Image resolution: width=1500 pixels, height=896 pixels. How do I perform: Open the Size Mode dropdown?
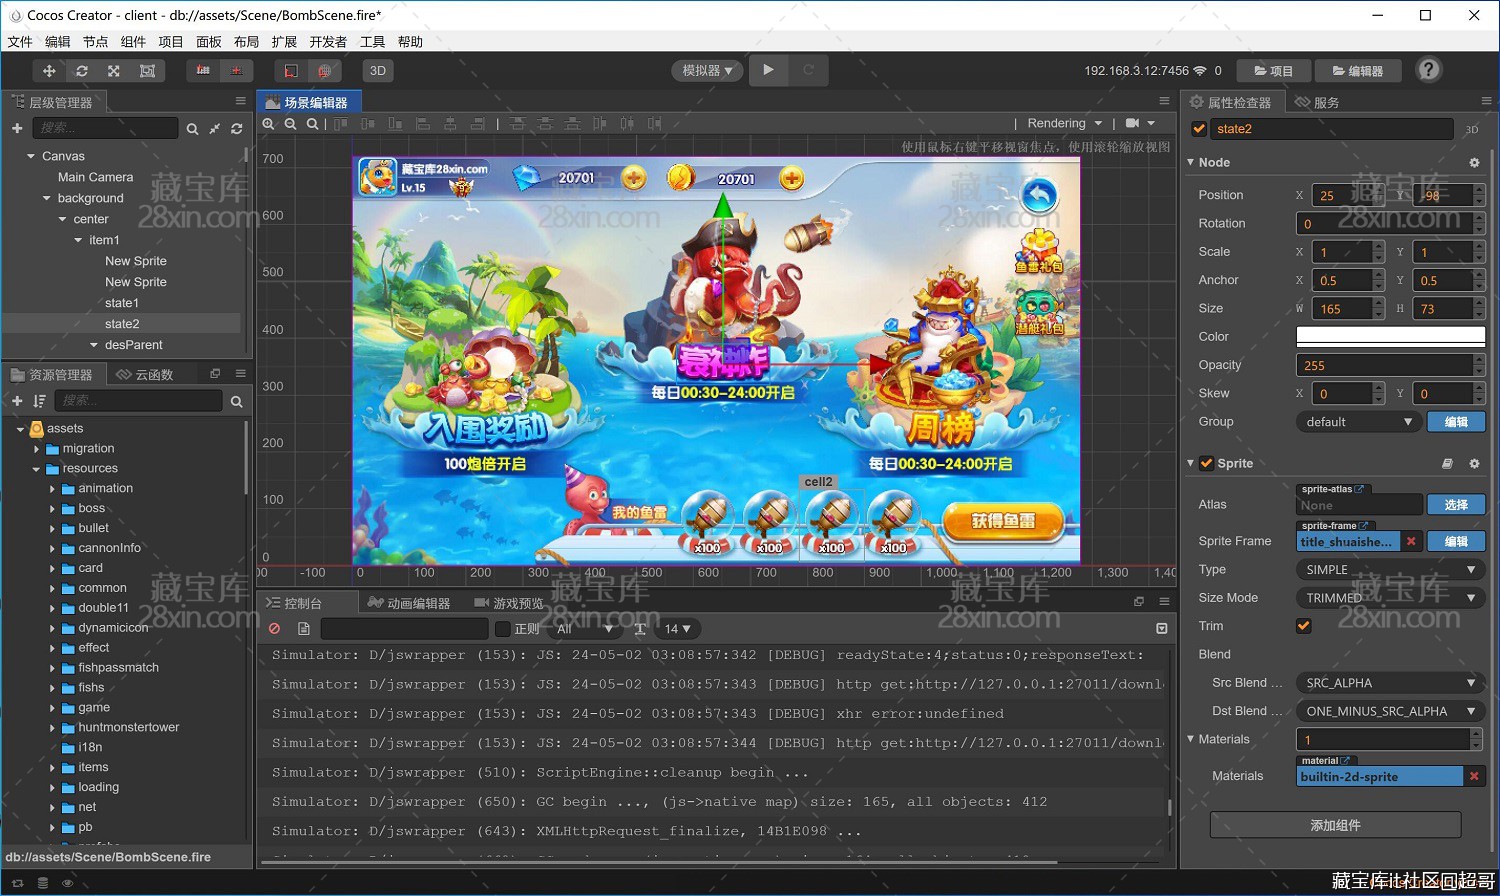click(1390, 598)
